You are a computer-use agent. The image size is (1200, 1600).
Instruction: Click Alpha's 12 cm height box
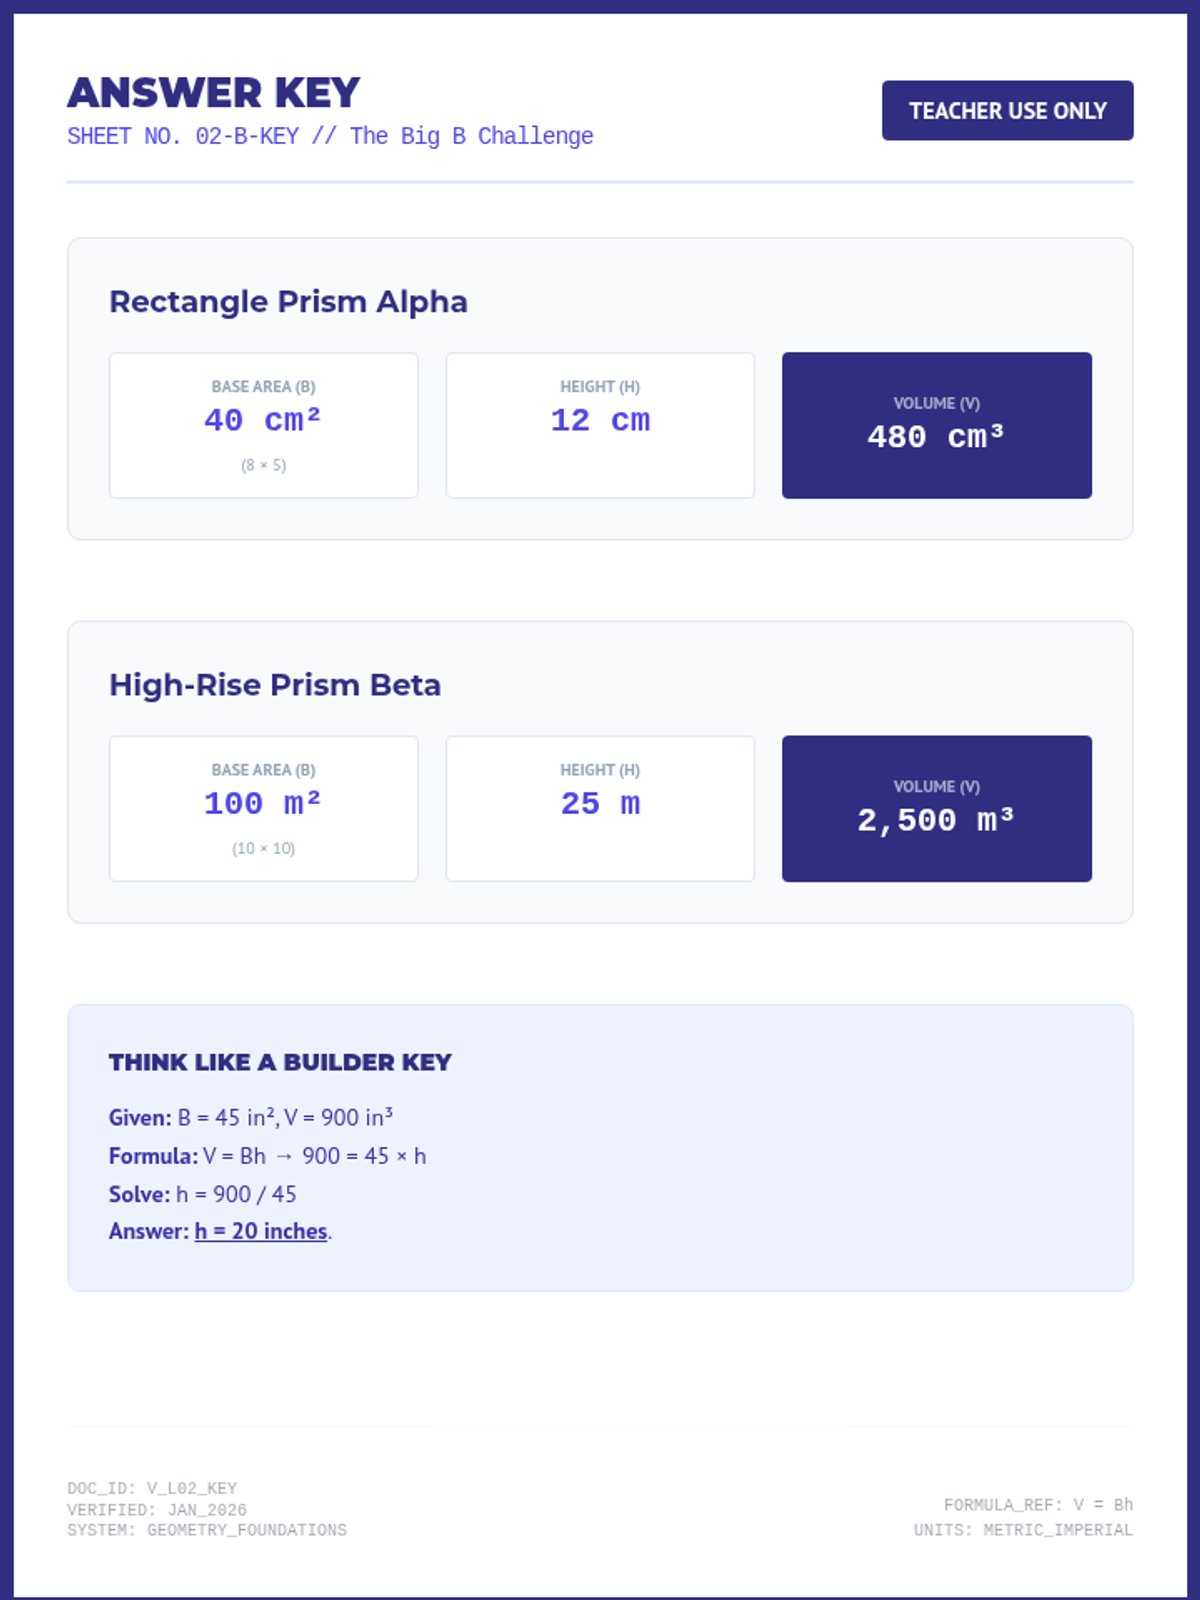pos(600,425)
